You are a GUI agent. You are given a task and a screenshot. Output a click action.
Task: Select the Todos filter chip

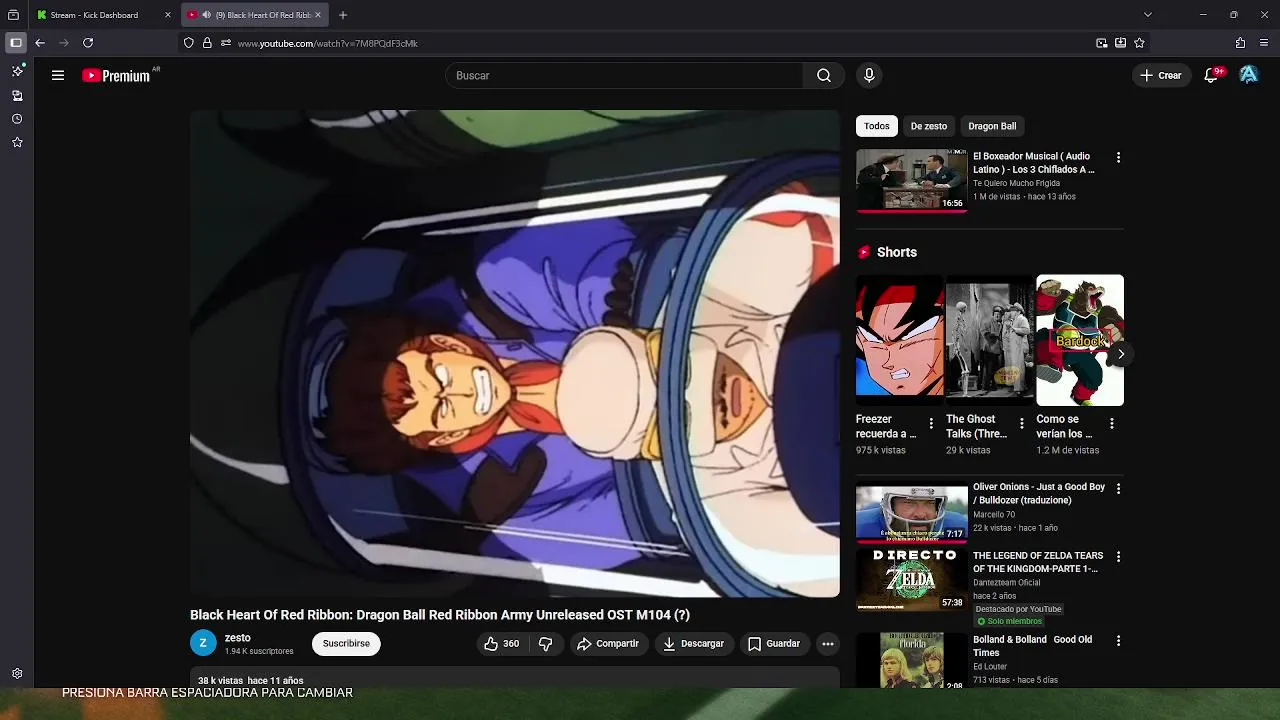877,126
